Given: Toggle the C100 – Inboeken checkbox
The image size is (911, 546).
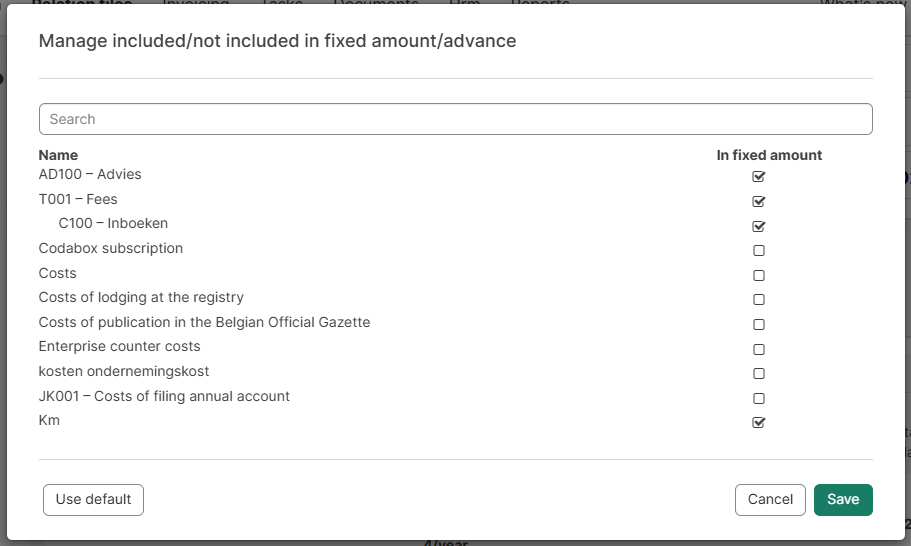Looking at the screenshot, I should tap(759, 226).
